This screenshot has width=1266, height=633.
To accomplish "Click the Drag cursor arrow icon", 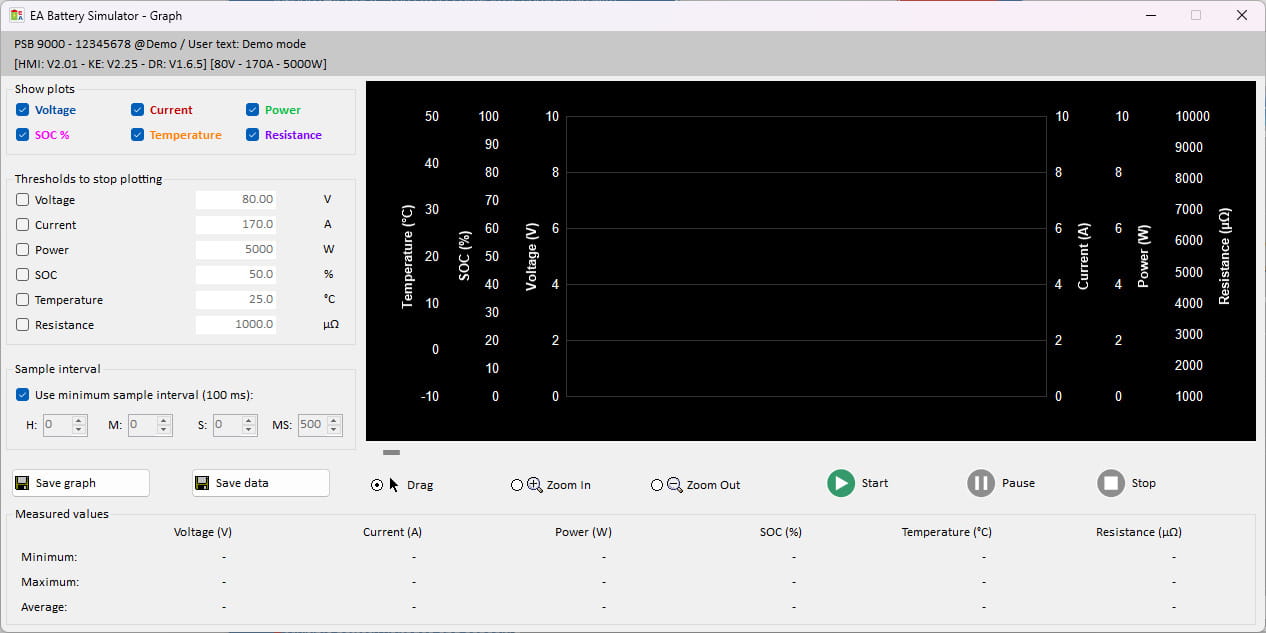I will click(x=394, y=485).
